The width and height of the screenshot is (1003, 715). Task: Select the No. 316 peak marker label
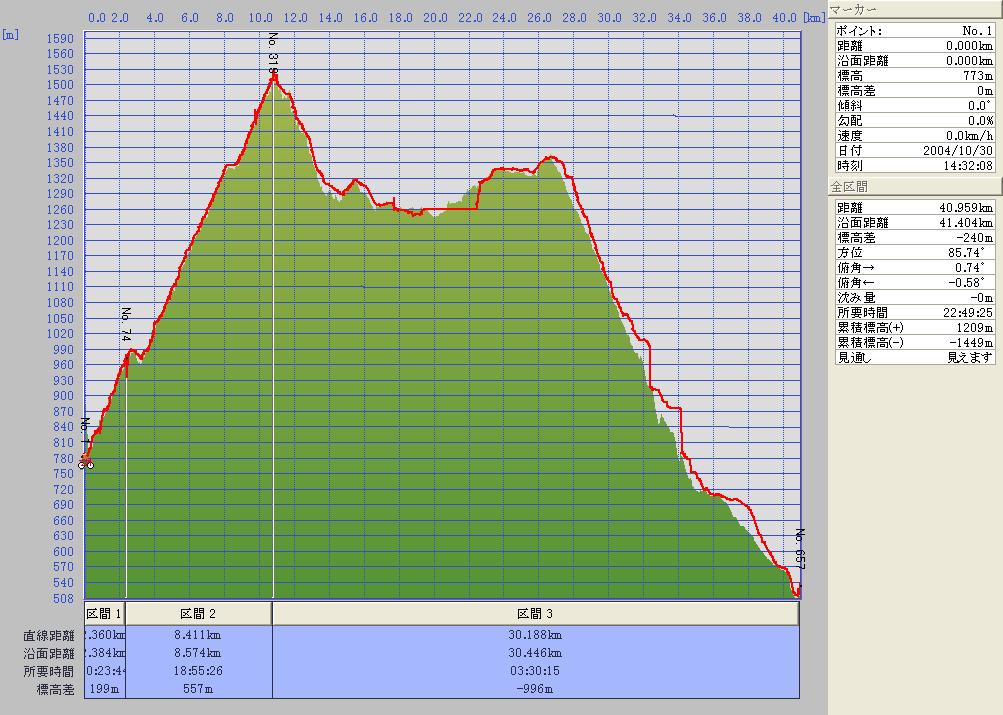point(273,55)
